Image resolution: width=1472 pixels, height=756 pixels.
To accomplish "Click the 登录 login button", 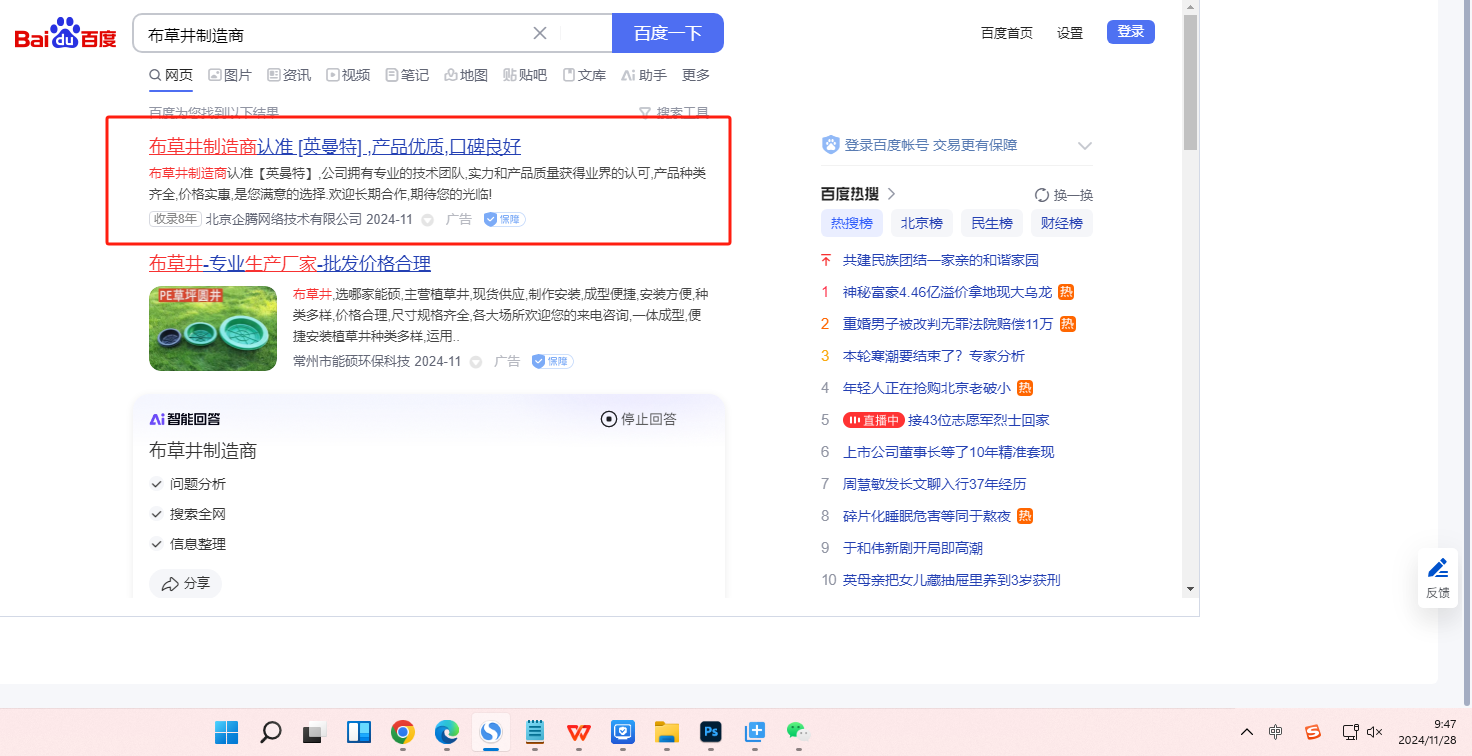I will (x=1130, y=32).
